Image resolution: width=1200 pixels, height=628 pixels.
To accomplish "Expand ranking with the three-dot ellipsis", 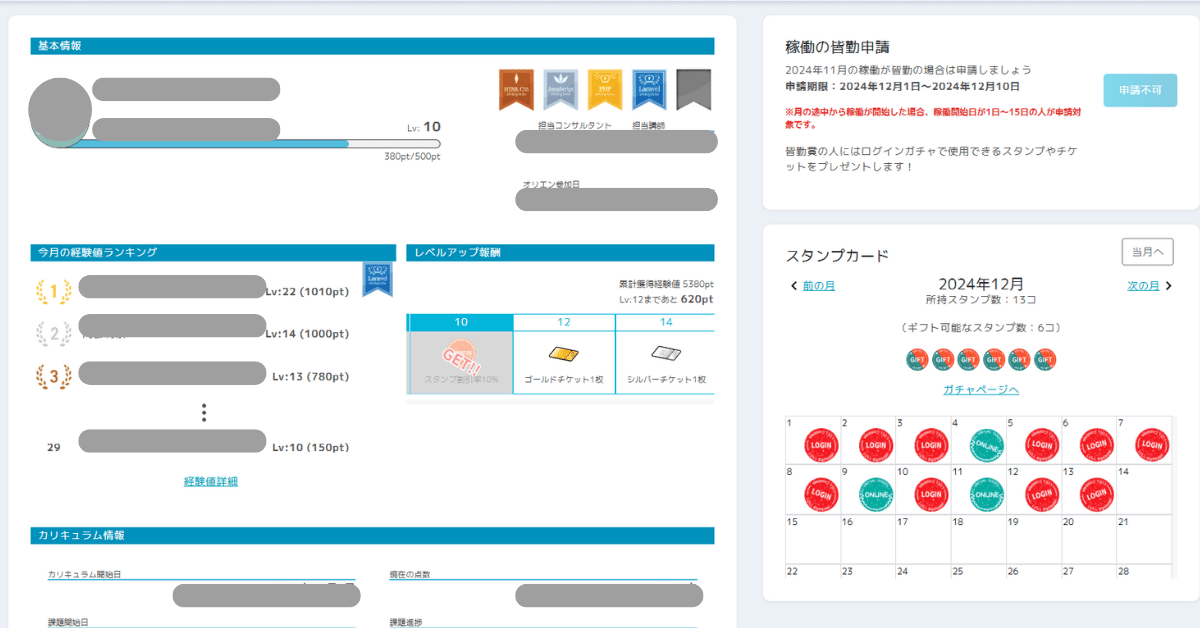I will (x=203, y=412).
